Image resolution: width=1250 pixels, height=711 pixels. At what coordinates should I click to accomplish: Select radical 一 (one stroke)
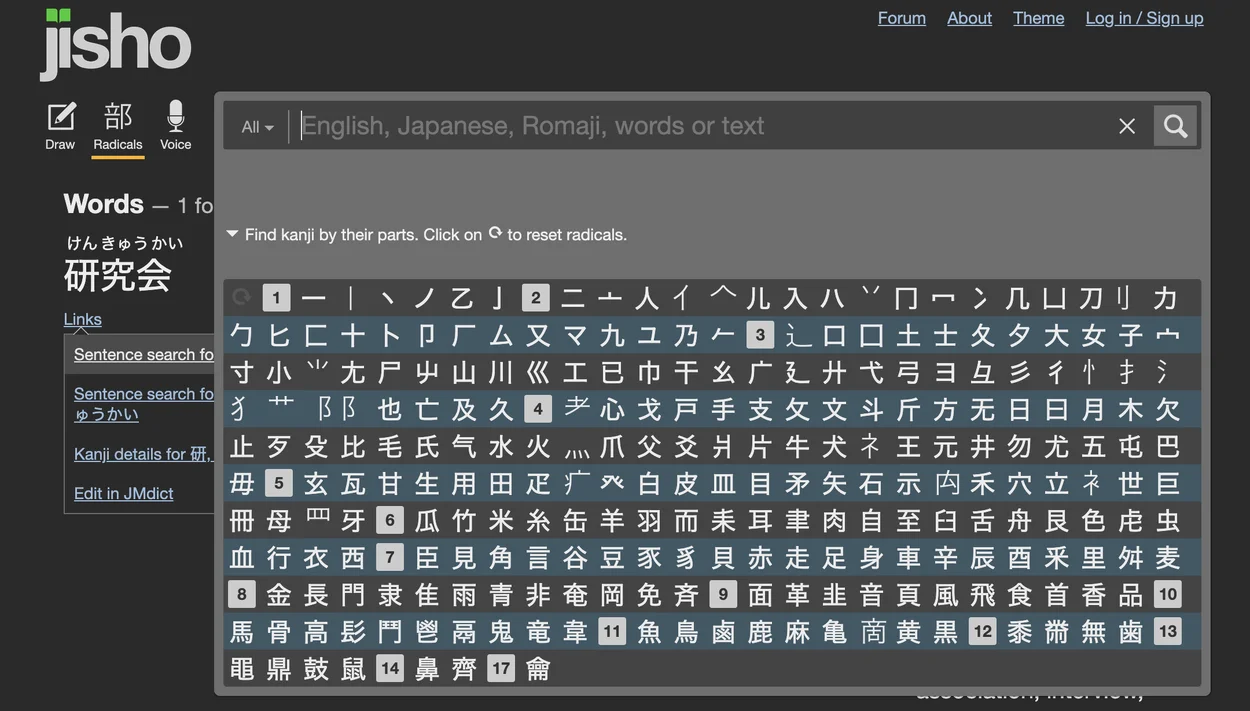pyautogui.click(x=314, y=298)
